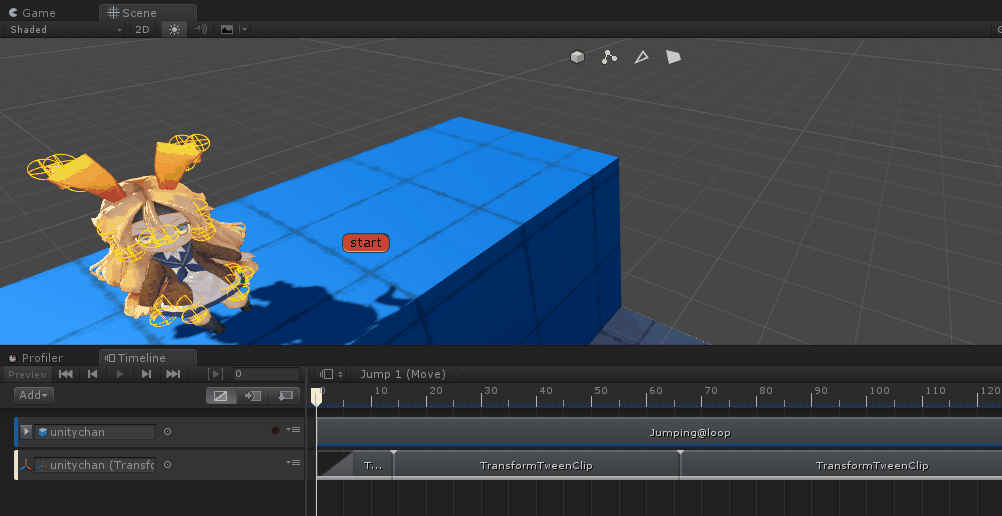The image size is (1002, 516).
Task: Click the cube icon overlay in scene
Action: 577,57
